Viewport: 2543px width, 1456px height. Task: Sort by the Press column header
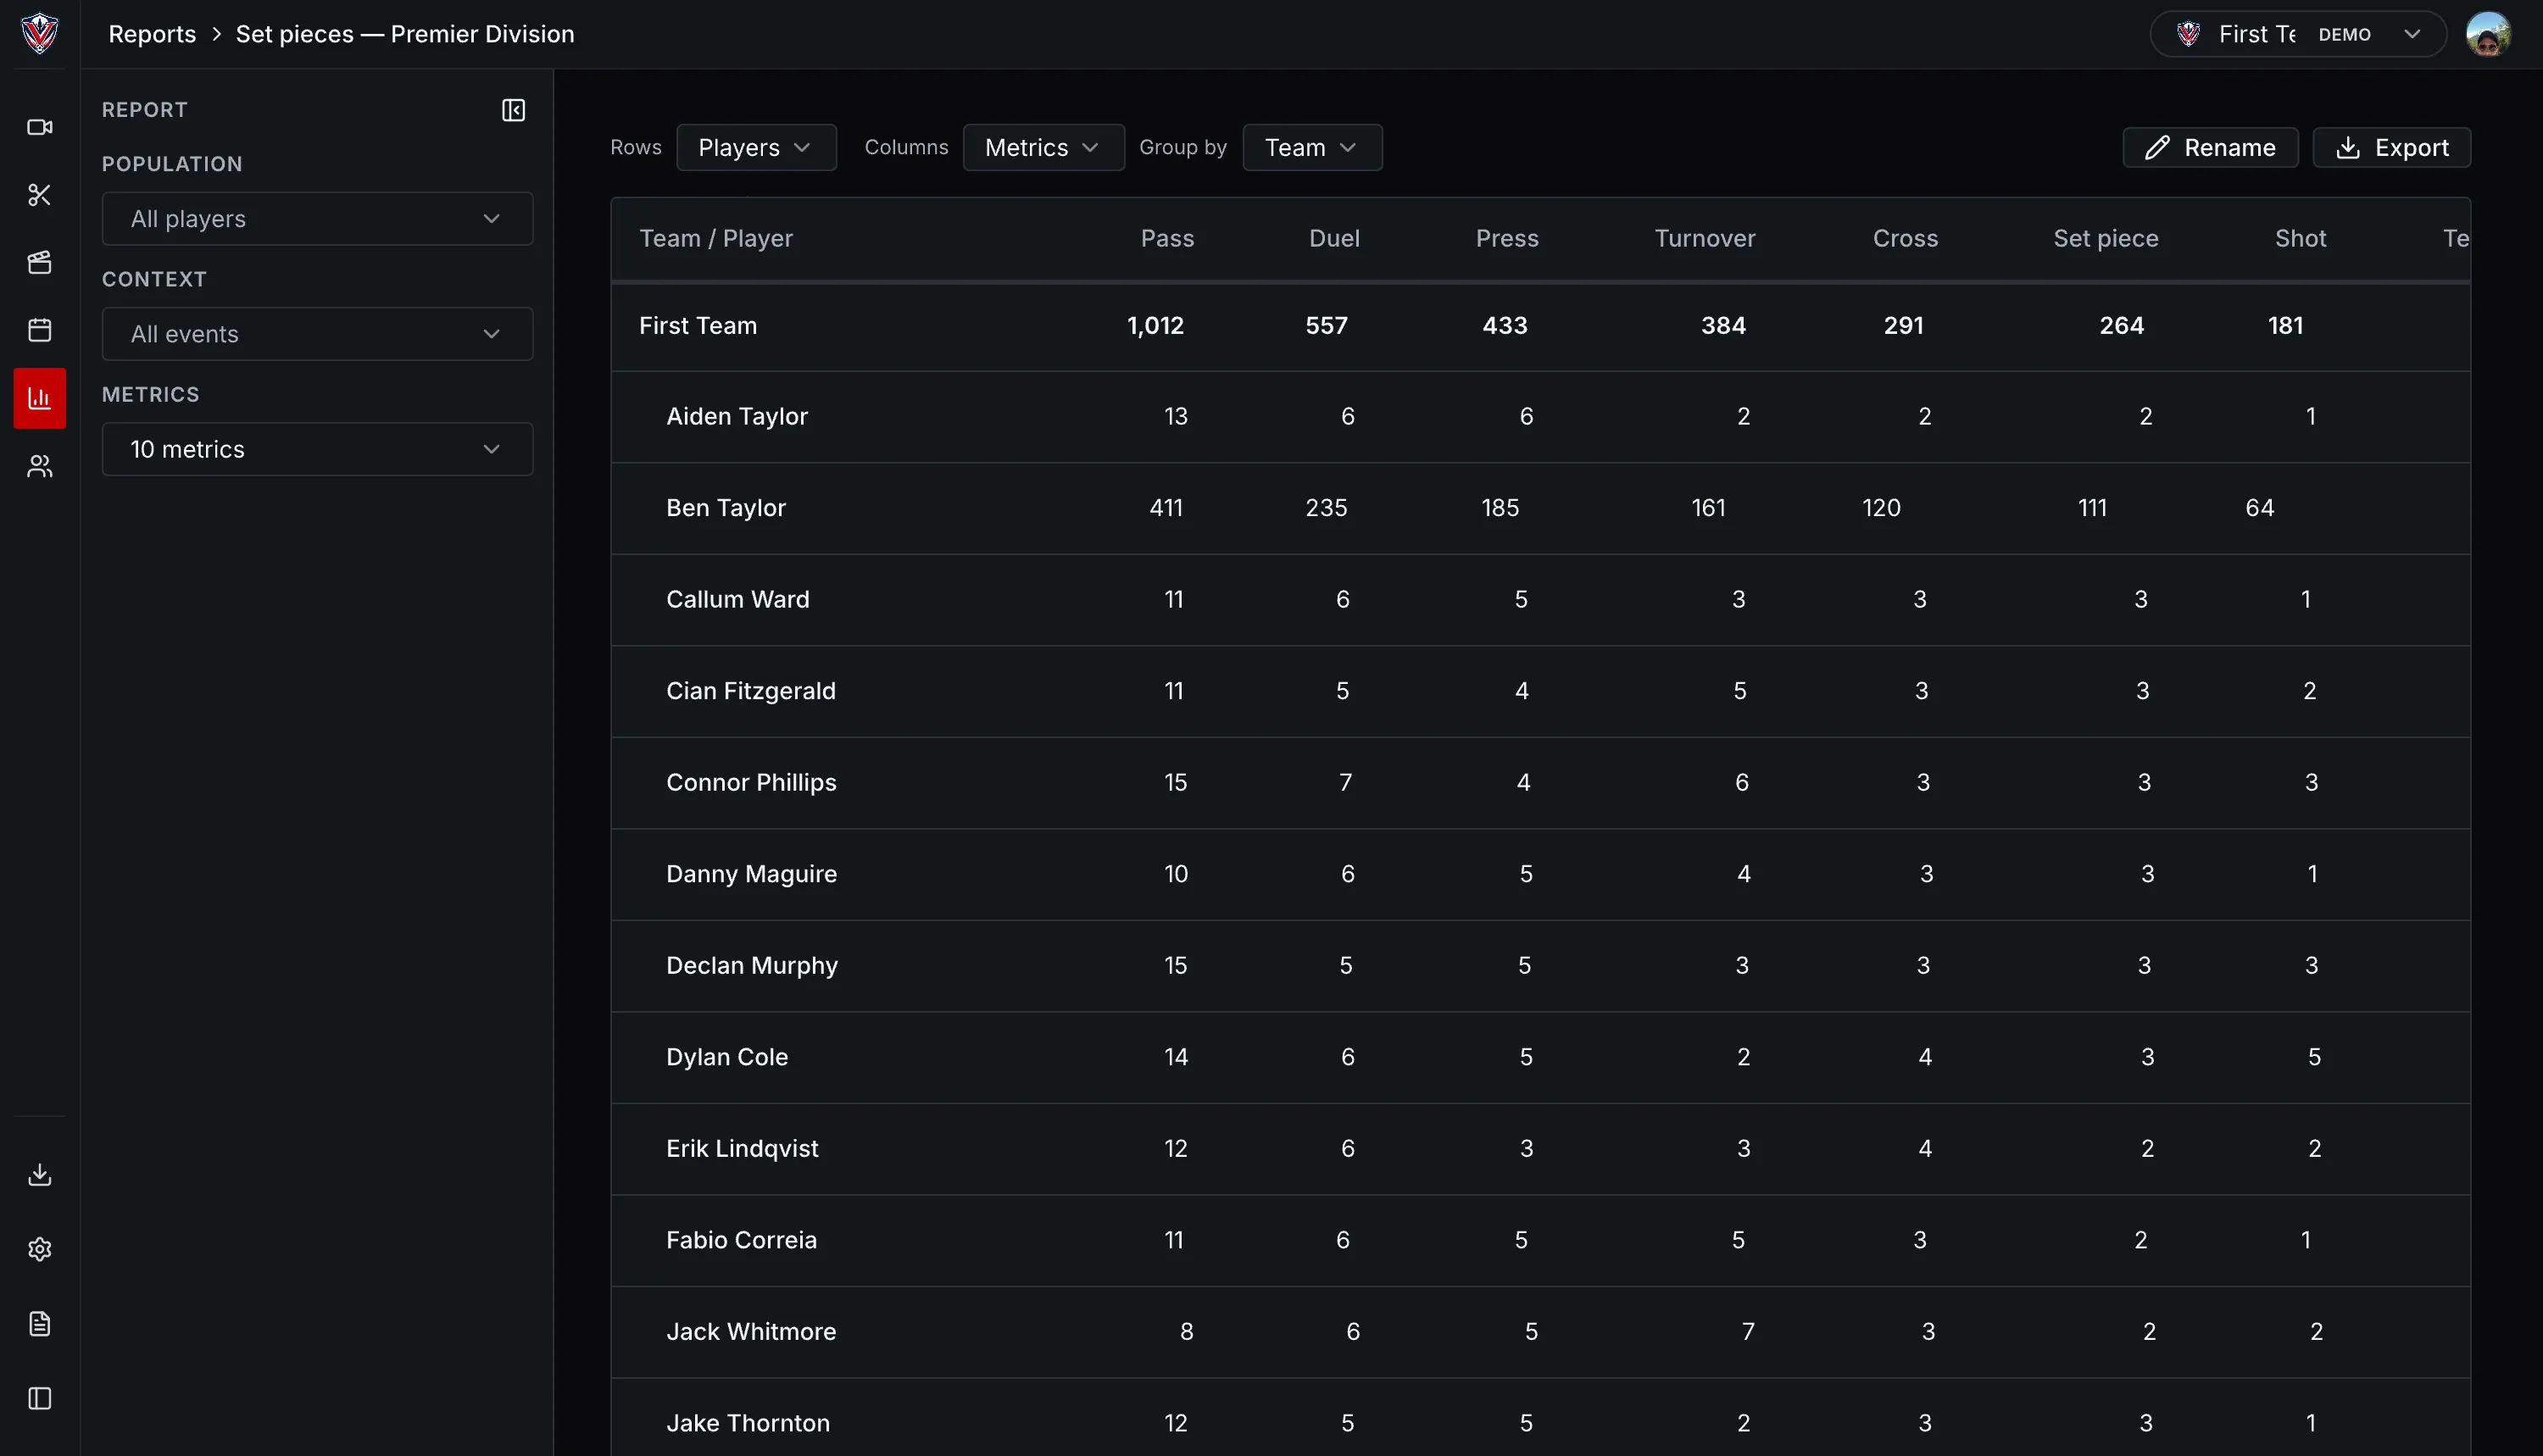[x=1507, y=238]
